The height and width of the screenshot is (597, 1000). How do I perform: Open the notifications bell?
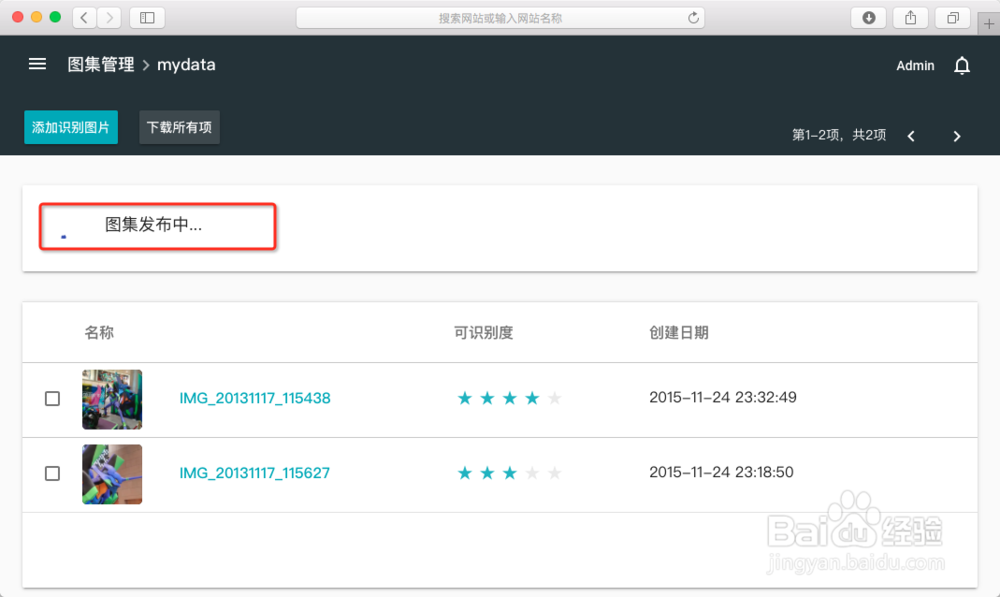click(962, 65)
